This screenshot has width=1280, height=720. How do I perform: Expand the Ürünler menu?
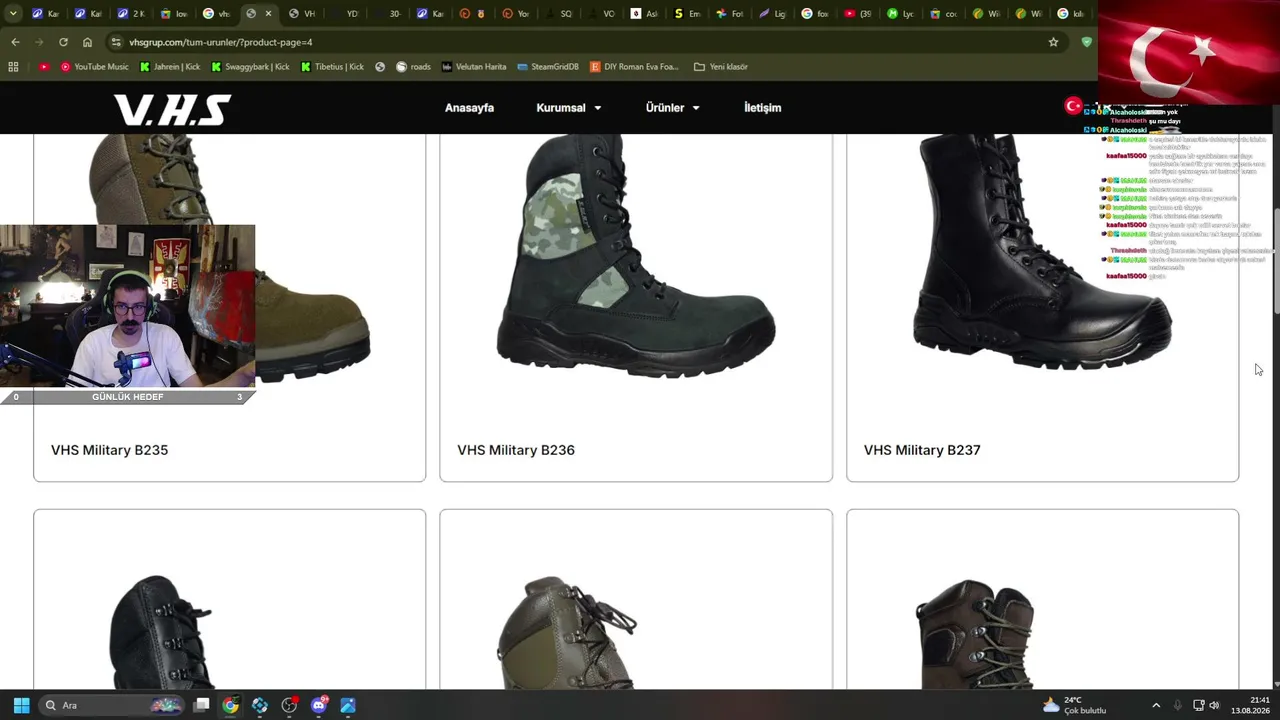click(x=672, y=108)
